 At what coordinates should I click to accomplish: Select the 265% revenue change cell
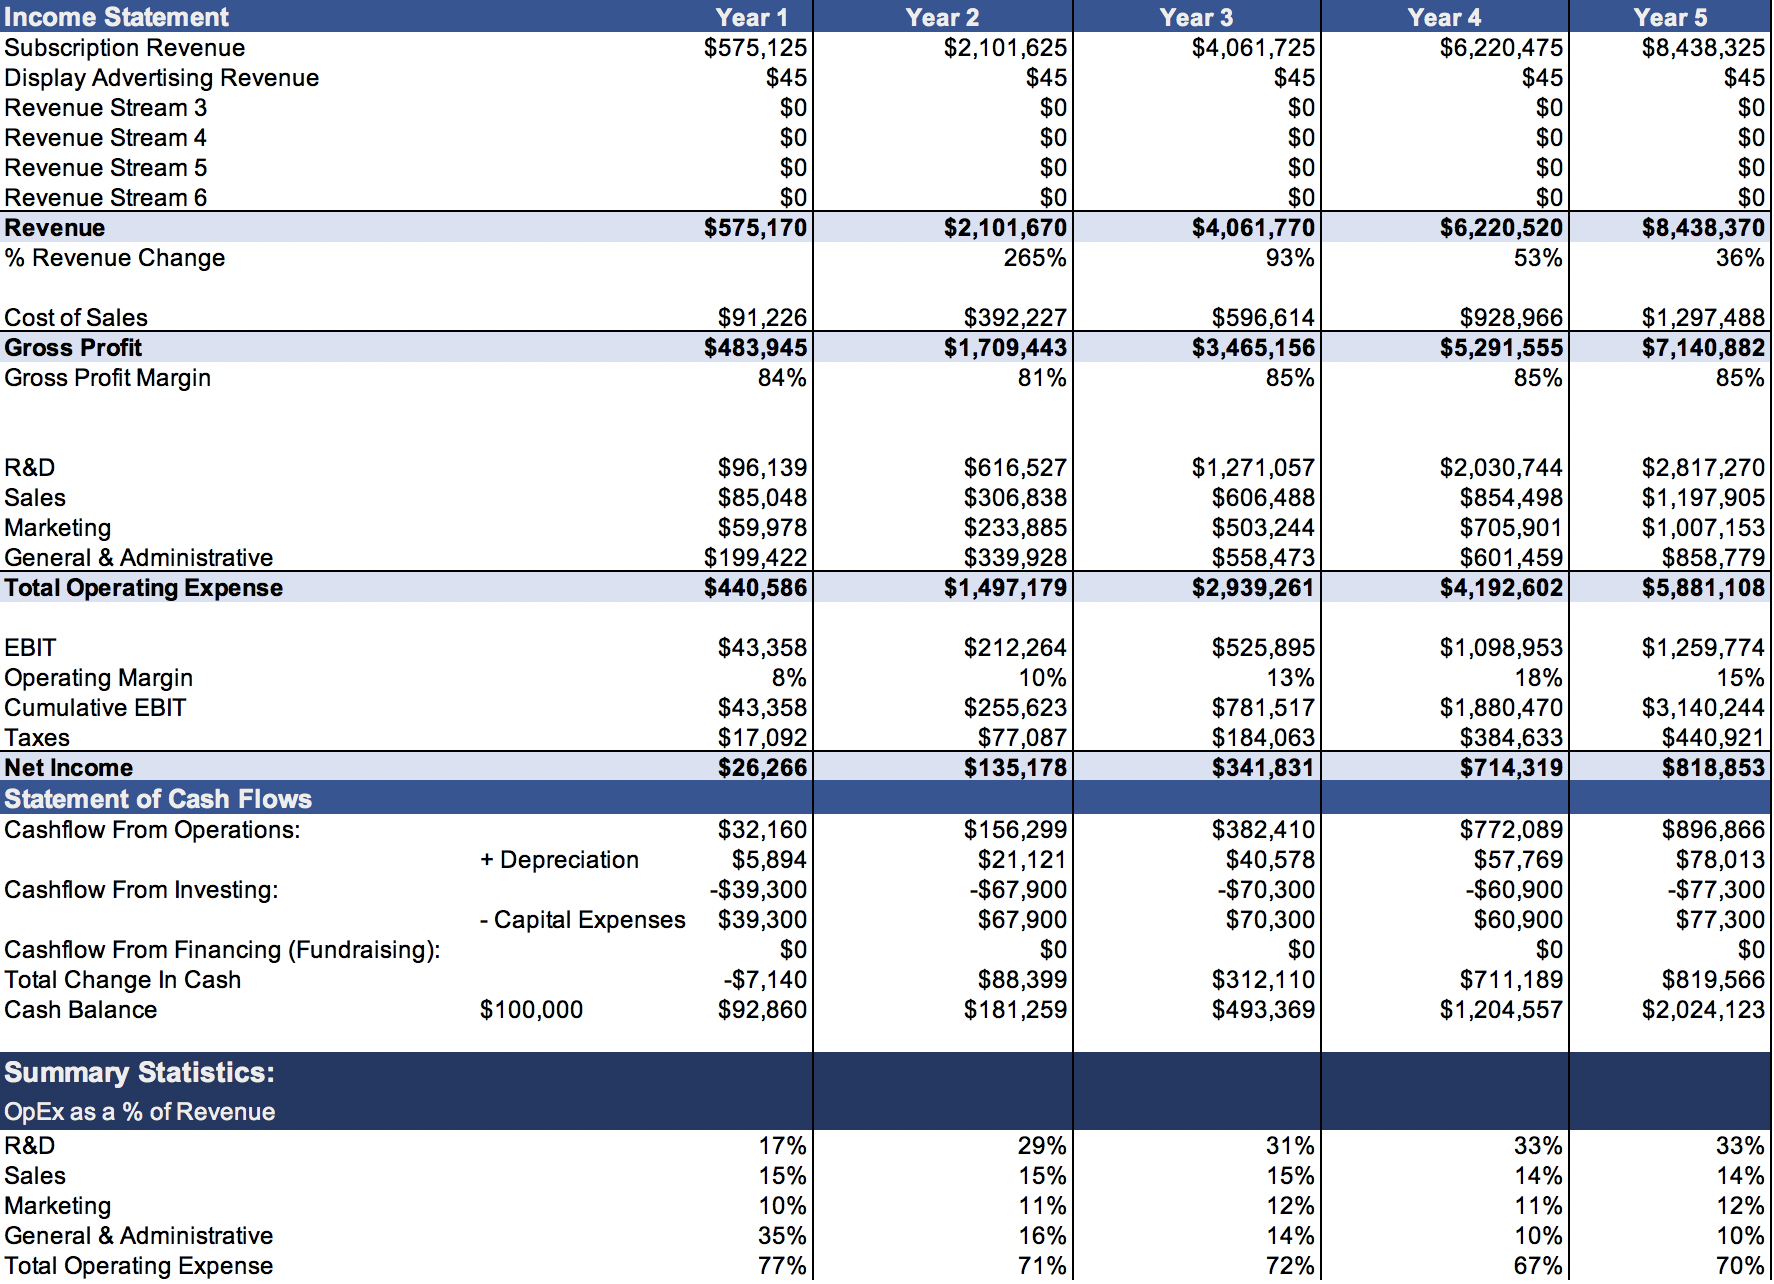click(1035, 258)
